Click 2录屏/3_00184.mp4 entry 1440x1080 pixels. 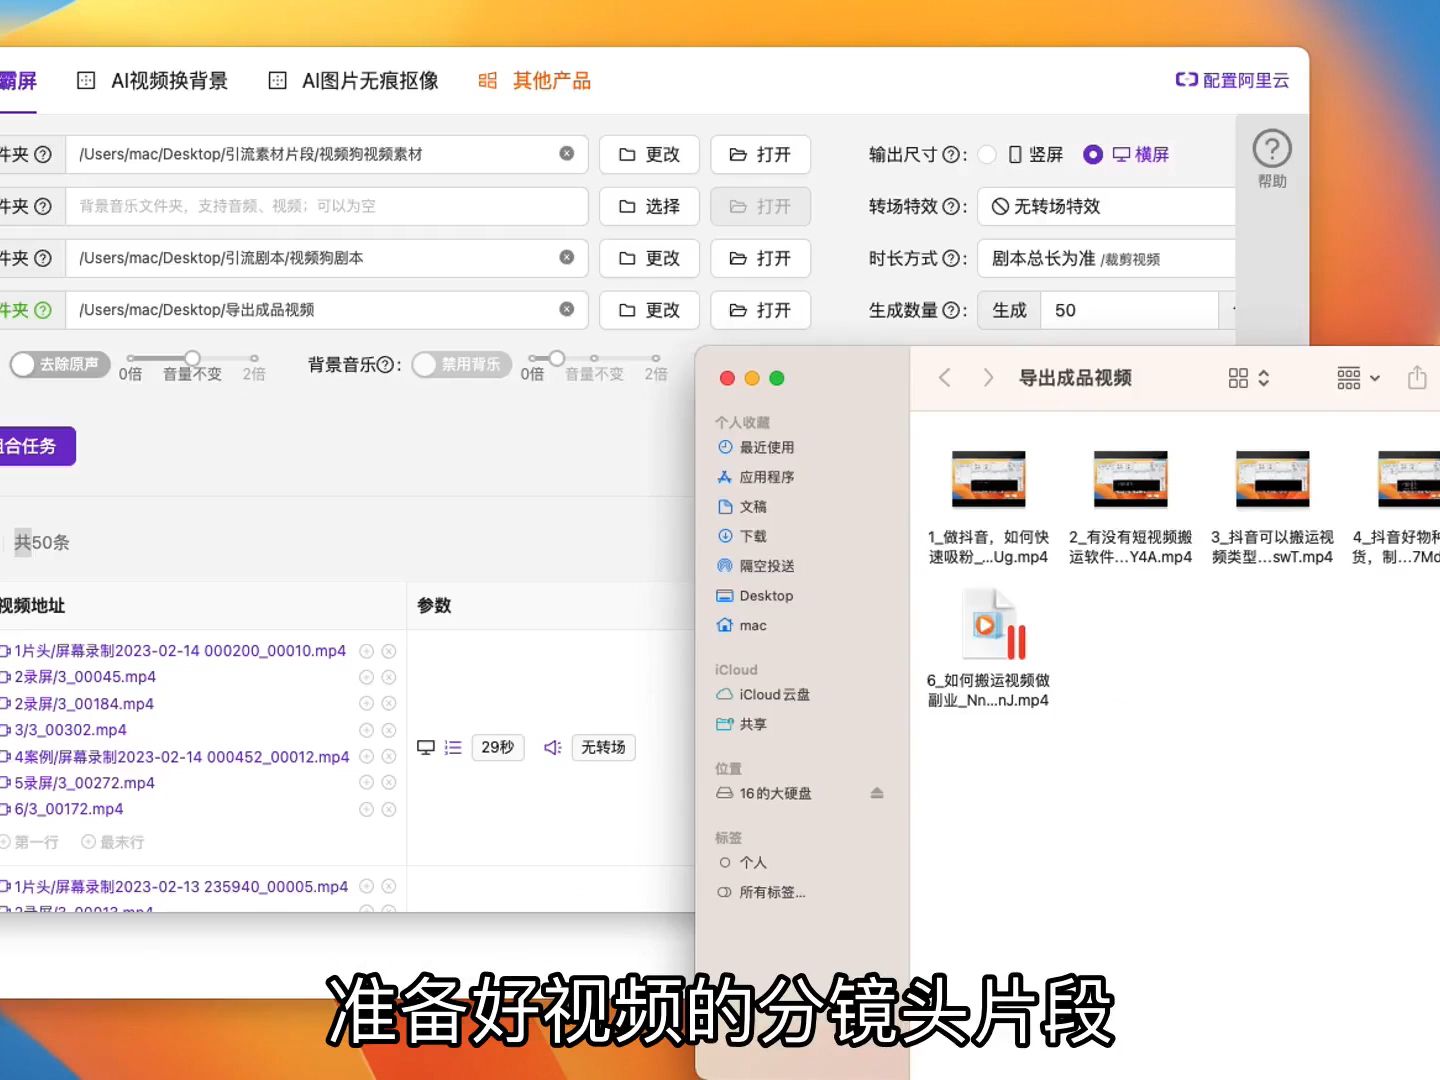click(84, 704)
